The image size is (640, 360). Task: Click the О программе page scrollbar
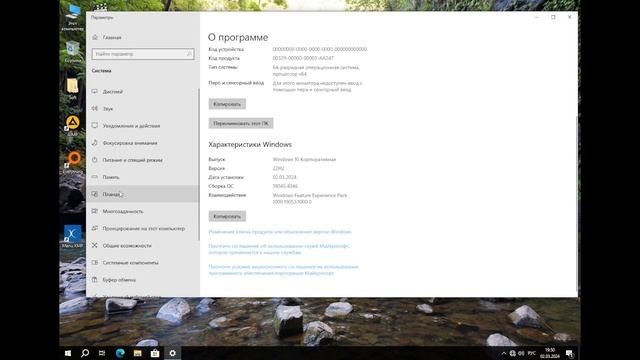pos(576,203)
